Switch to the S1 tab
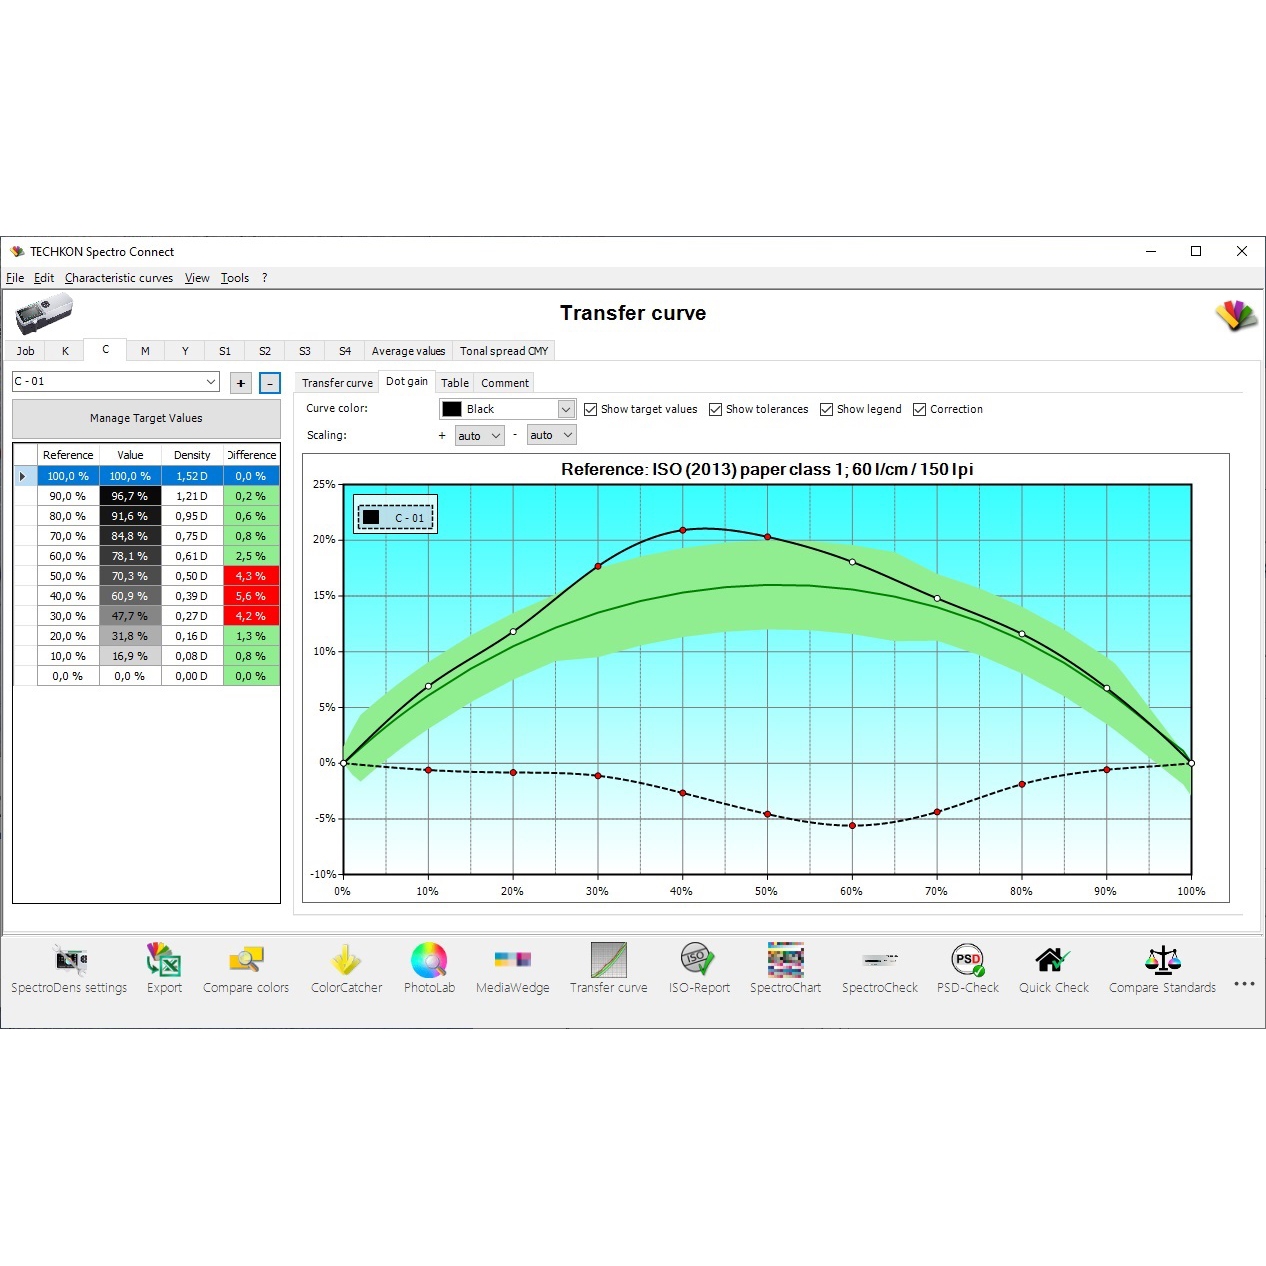Image resolution: width=1266 pixels, height=1266 pixels. pos(225,351)
